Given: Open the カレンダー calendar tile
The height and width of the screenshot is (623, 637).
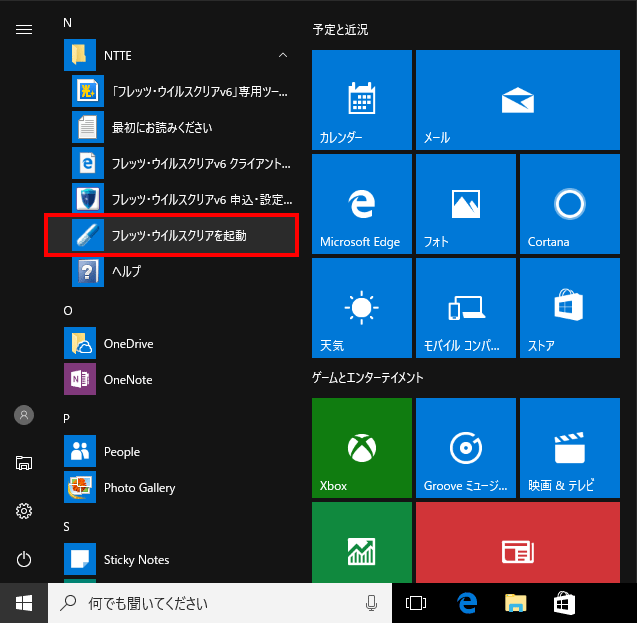Looking at the screenshot, I should click(x=361, y=99).
